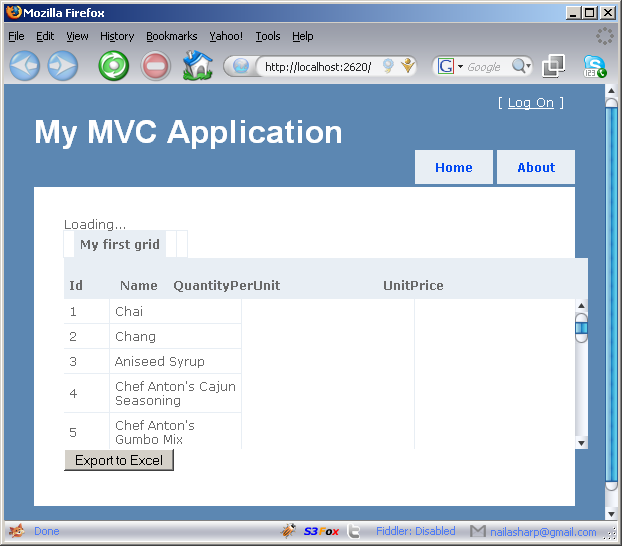Viewport: 622px width, 546px height.
Task: Click the browser Back arrow button
Action: (25, 66)
